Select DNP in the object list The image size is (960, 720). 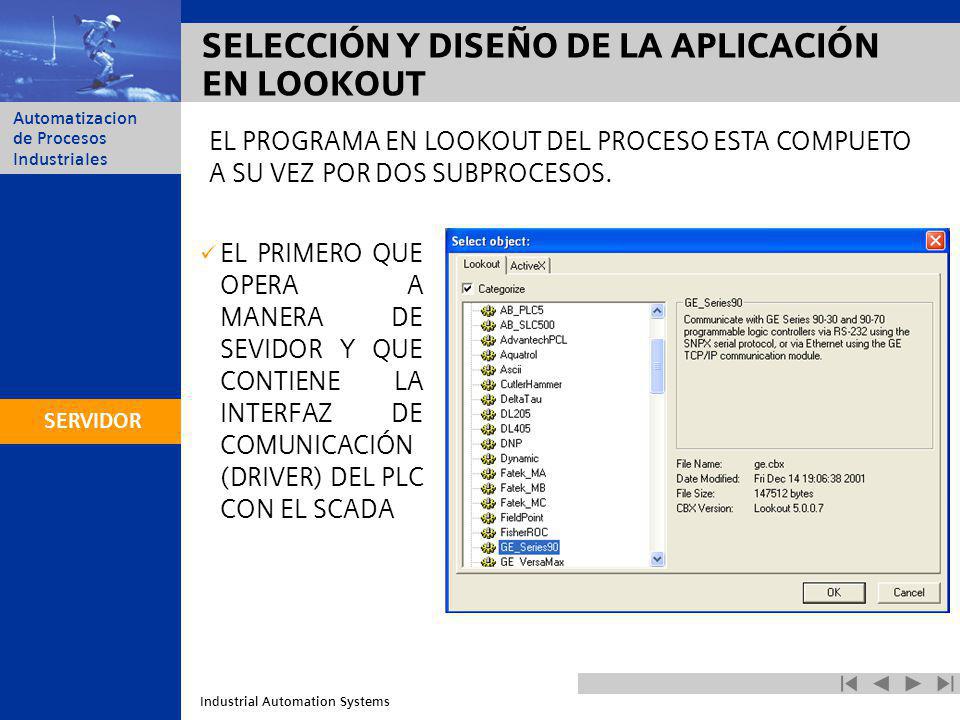[x=511, y=444]
